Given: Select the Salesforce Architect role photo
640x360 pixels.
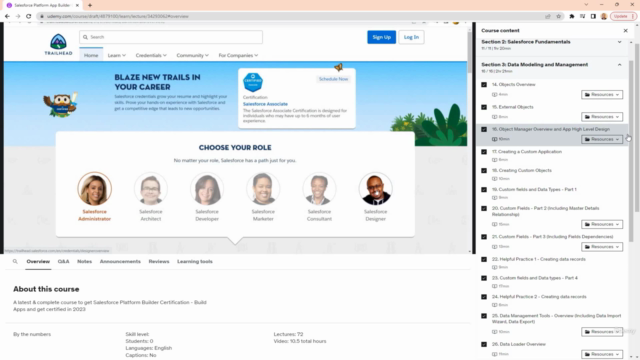Looking at the screenshot, I should (151, 189).
